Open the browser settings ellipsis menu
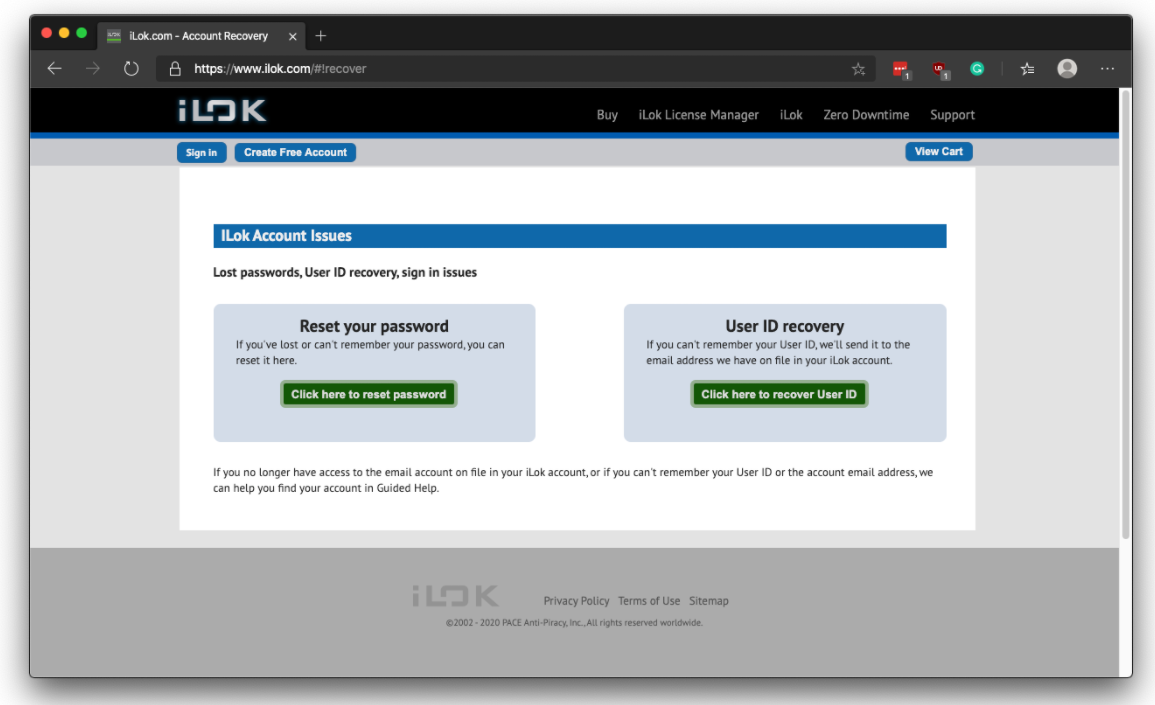The width and height of the screenshot is (1155, 705). point(1107,69)
